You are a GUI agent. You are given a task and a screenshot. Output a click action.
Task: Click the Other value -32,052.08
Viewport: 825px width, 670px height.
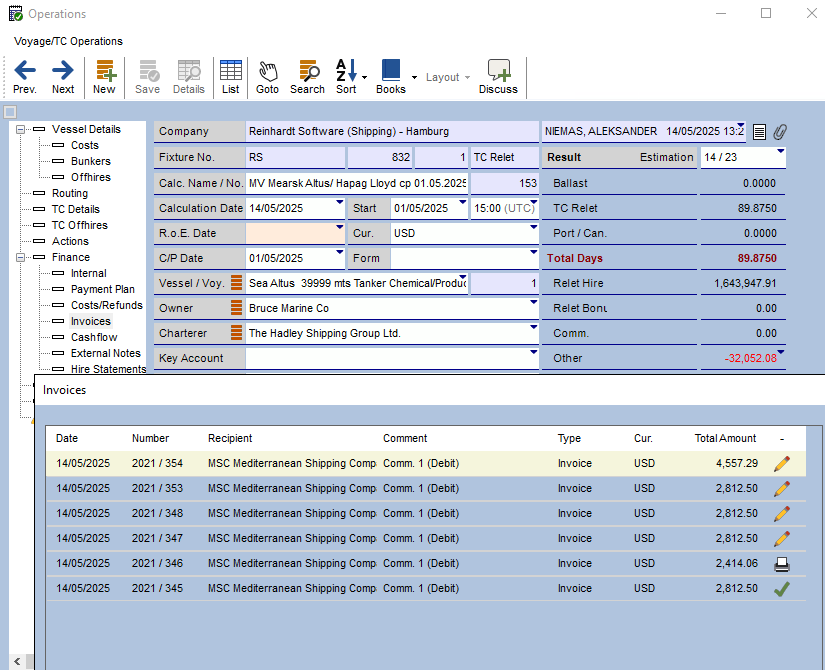pos(750,358)
